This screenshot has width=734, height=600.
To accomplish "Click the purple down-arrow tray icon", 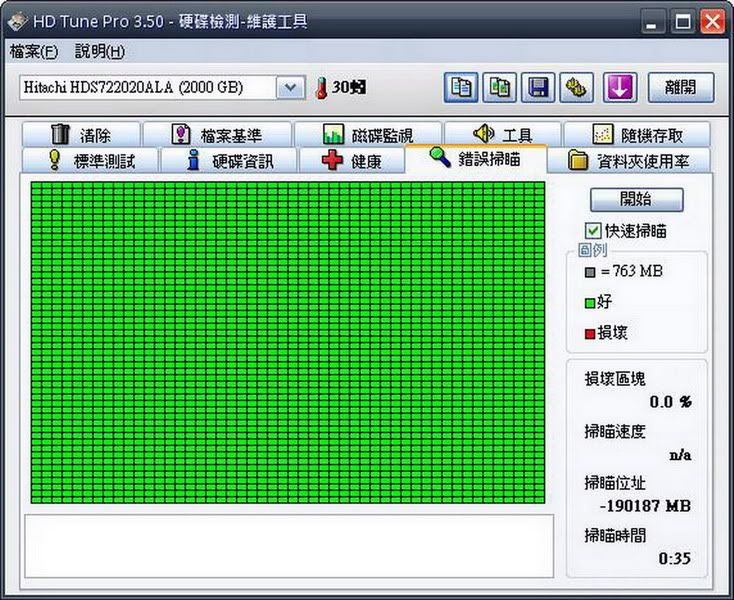I will click(619, 87).
